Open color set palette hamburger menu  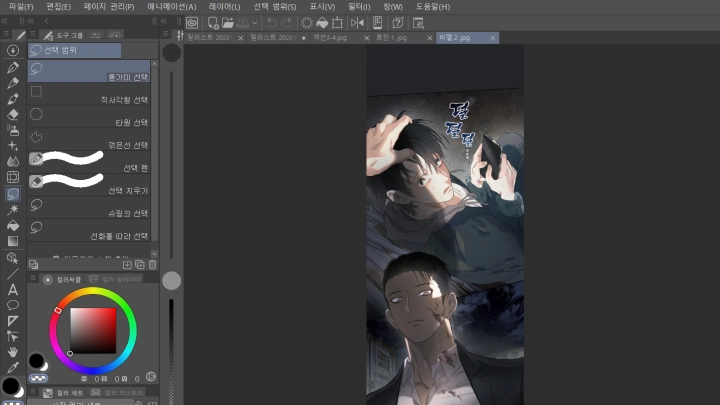tap(33, 392)
